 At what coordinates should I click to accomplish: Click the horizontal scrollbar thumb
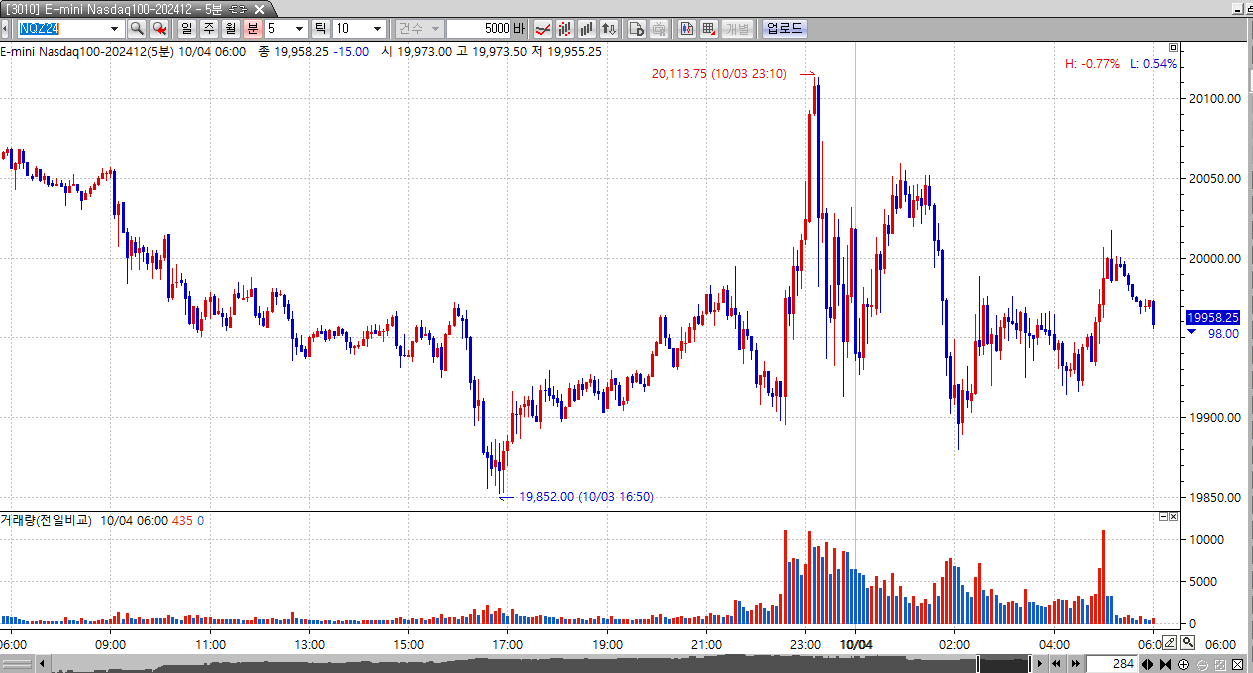(1004, 664)
